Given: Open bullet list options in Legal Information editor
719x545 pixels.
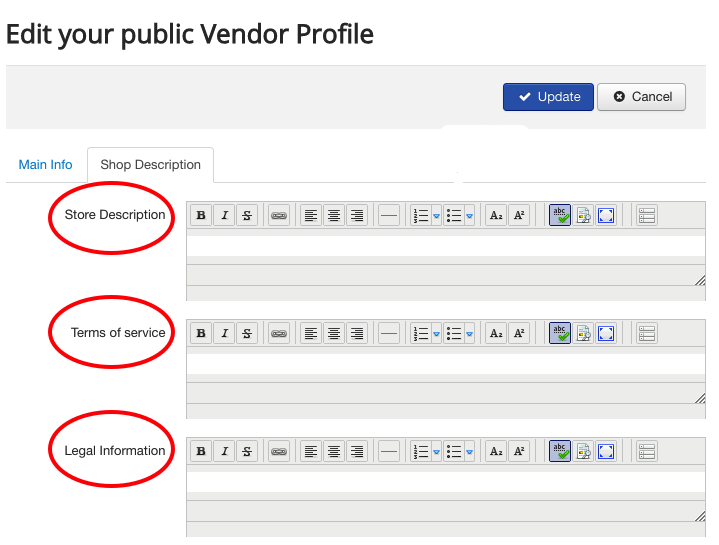Looking at the screenshot, I should (x=470, y=451).
